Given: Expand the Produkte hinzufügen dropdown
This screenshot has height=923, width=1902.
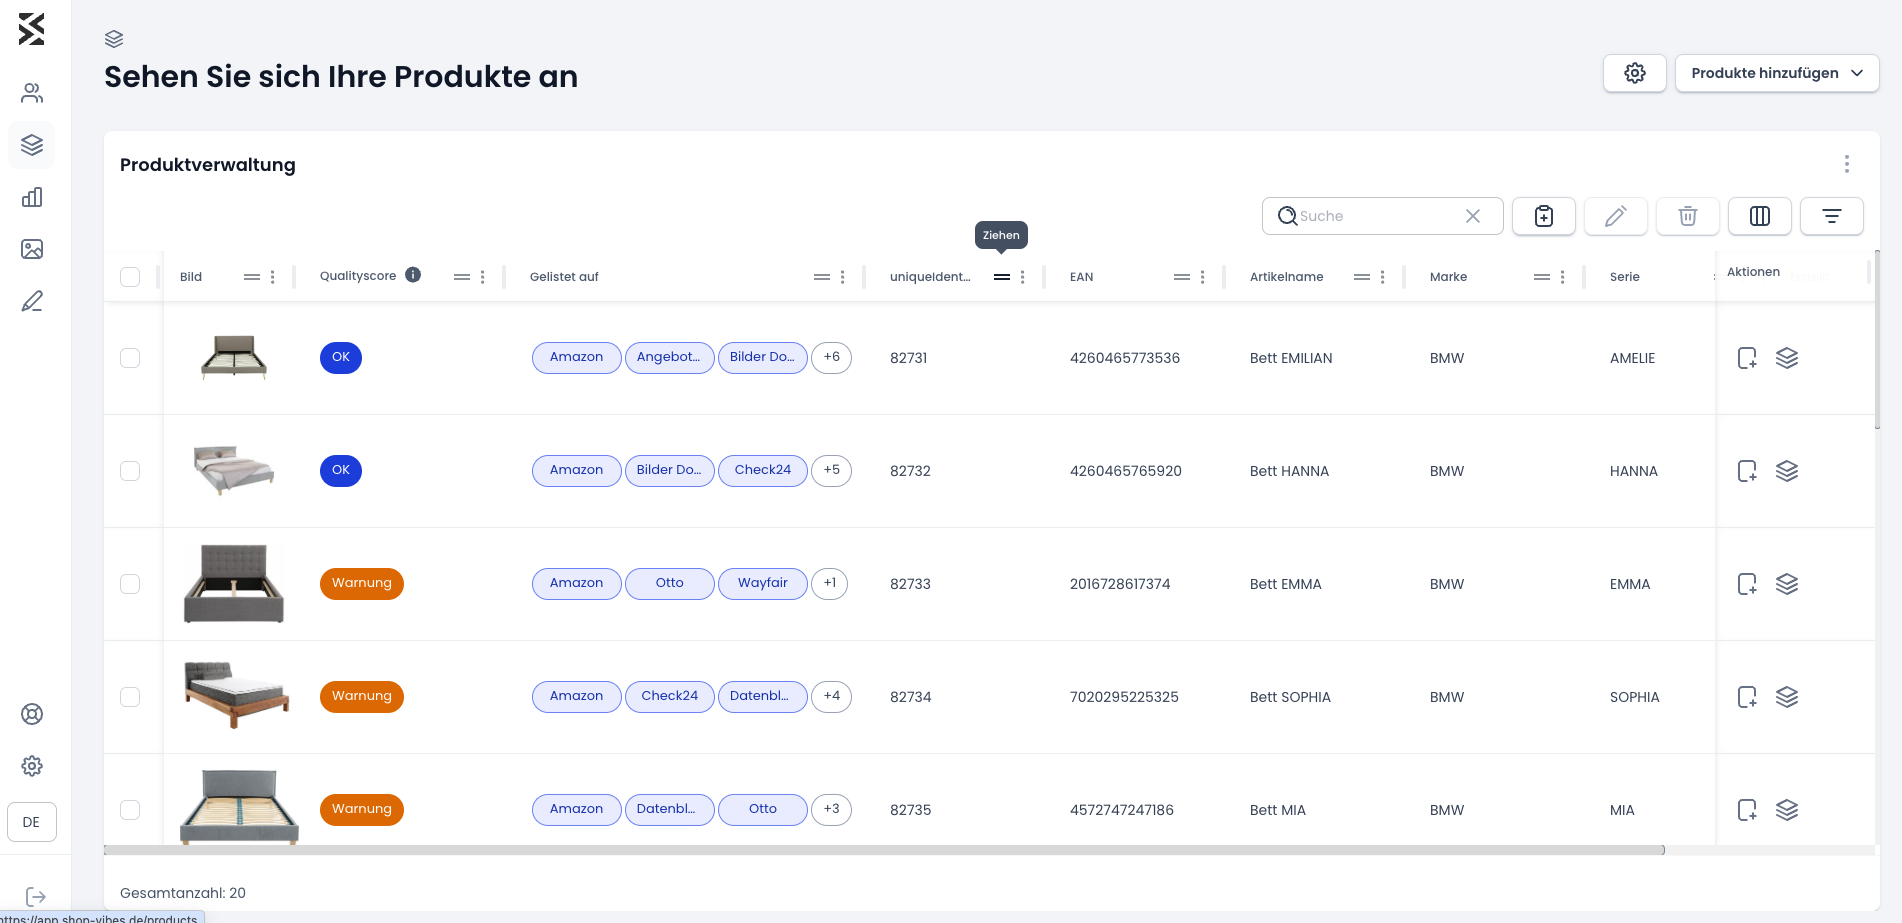Looking at the screenshot, I should (1776, 73).
